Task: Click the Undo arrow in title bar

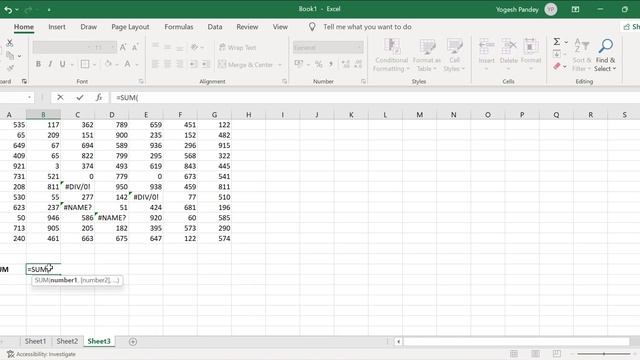Action: (8, 9)
